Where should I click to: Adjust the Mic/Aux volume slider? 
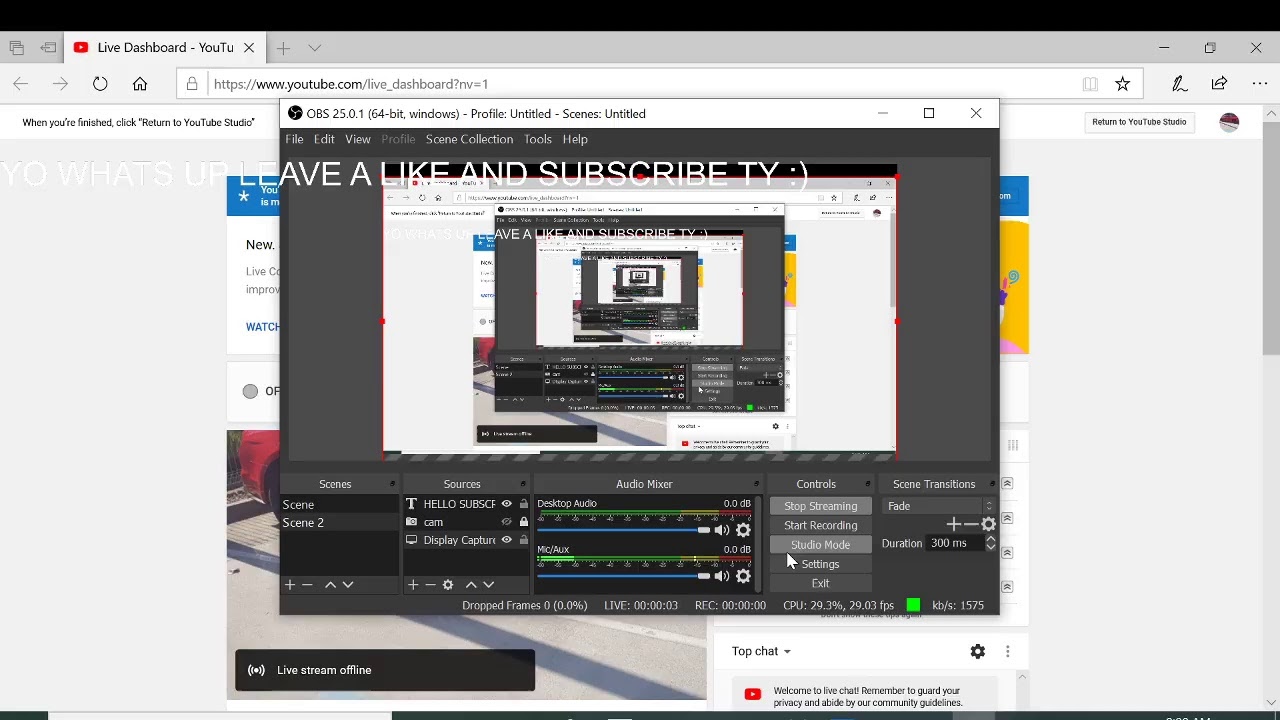[624, 576]
